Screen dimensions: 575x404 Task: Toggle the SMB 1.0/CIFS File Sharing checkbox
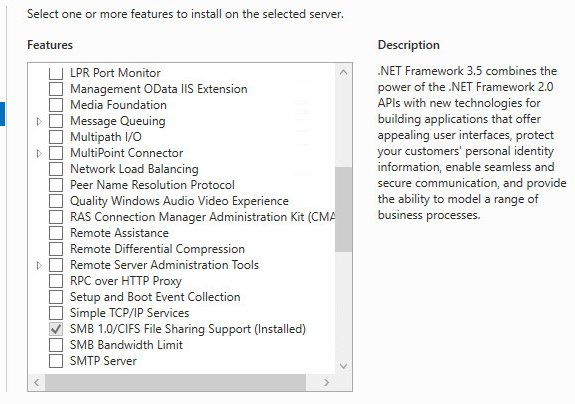click(x=56, y=329)
